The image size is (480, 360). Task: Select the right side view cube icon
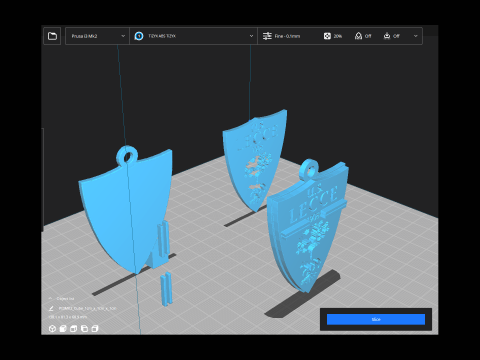(95, 329)
